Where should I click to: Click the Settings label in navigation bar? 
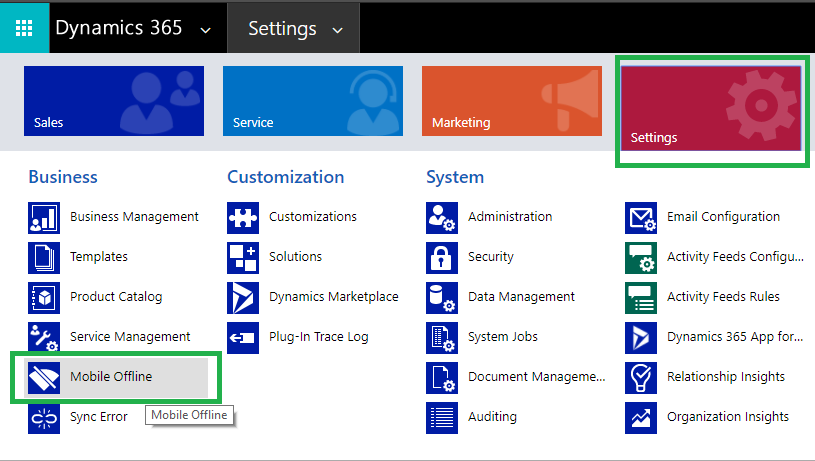[x=282, y=29]
